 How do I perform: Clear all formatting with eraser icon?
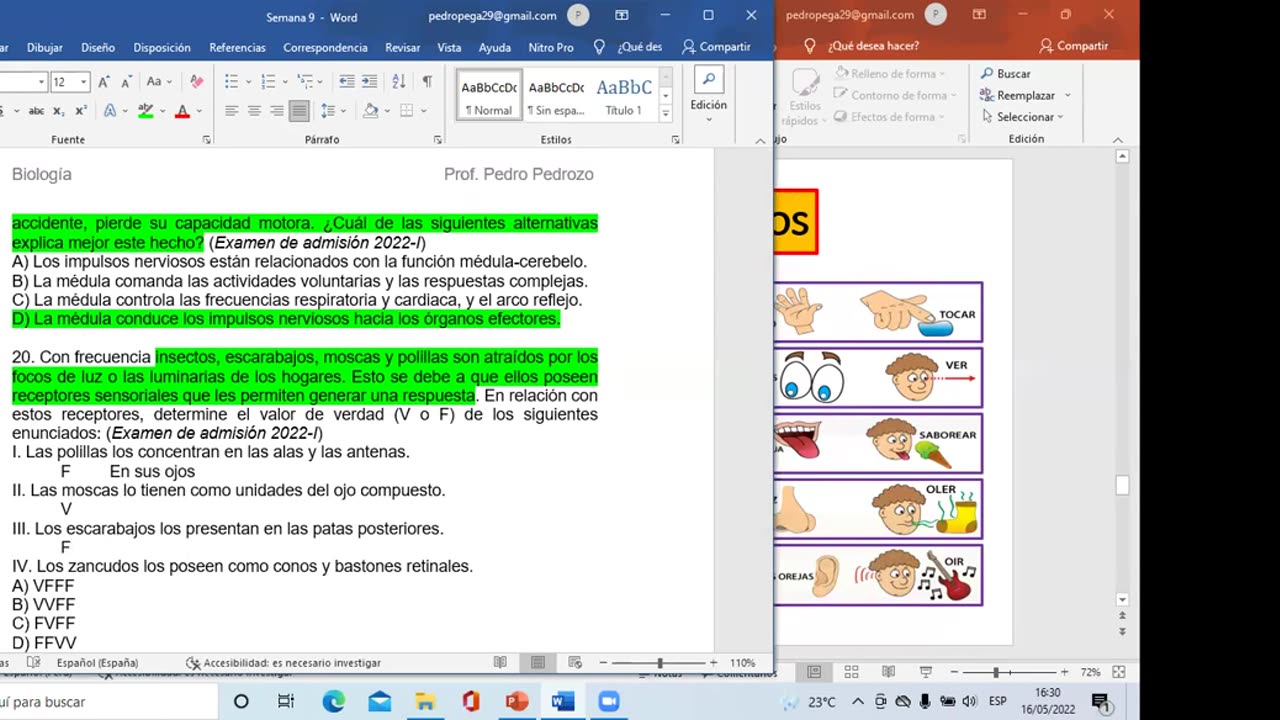(196, 81)
